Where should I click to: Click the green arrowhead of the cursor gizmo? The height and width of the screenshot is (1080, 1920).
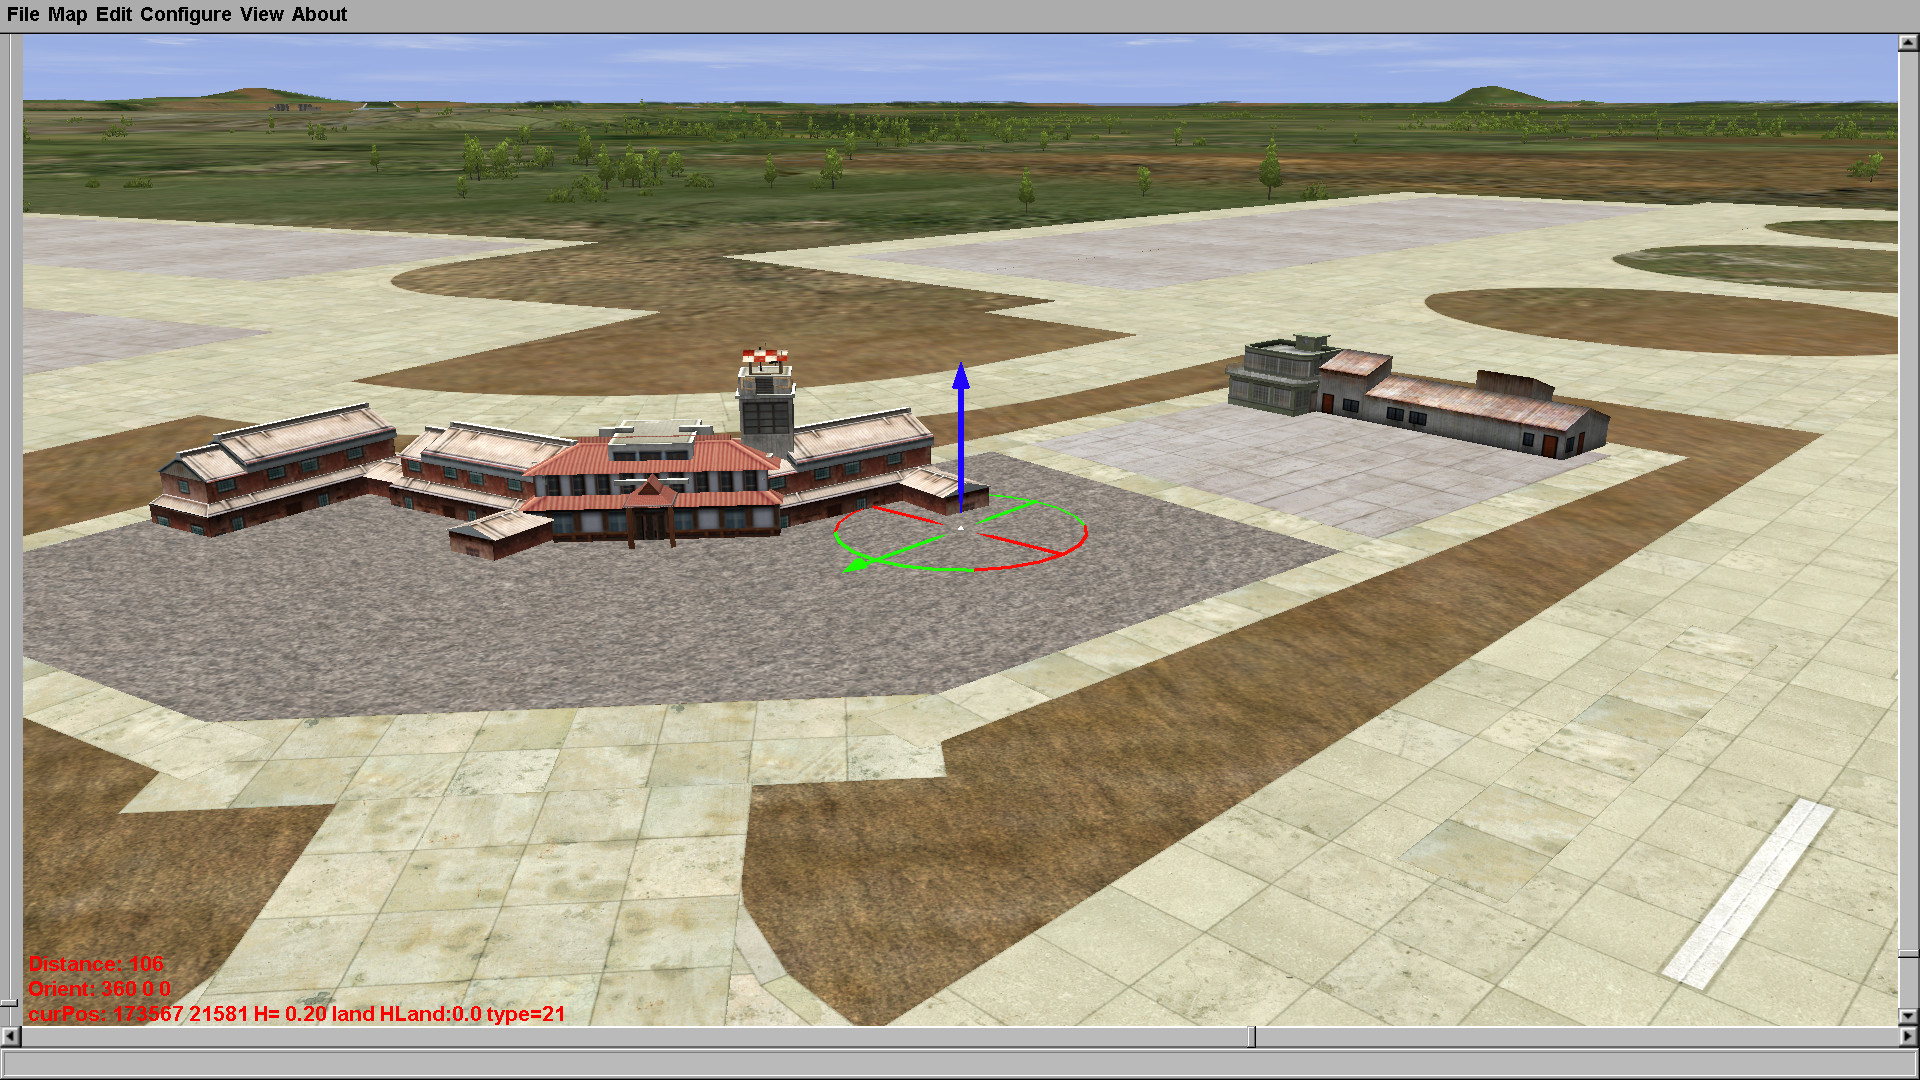[x=855, y=566]
